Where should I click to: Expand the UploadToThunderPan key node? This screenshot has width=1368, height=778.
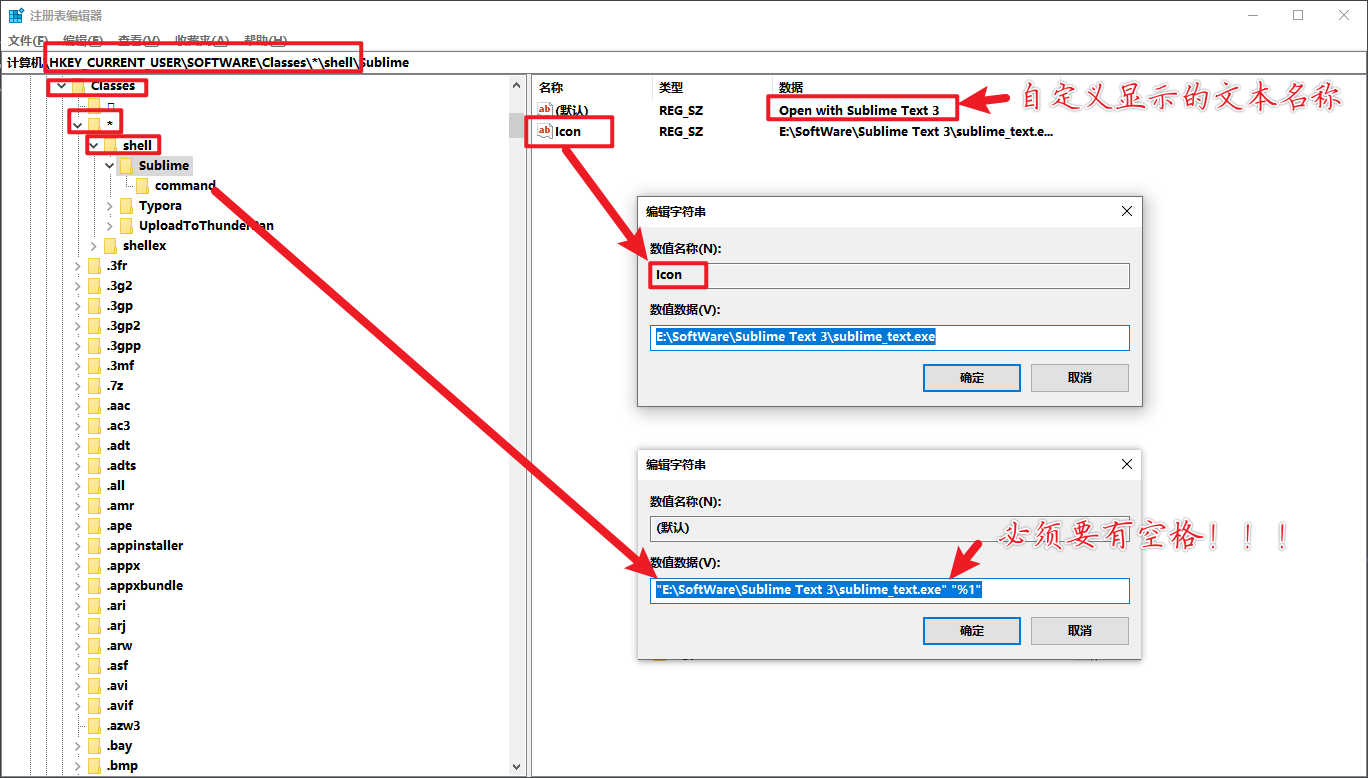tap(110, 225)
